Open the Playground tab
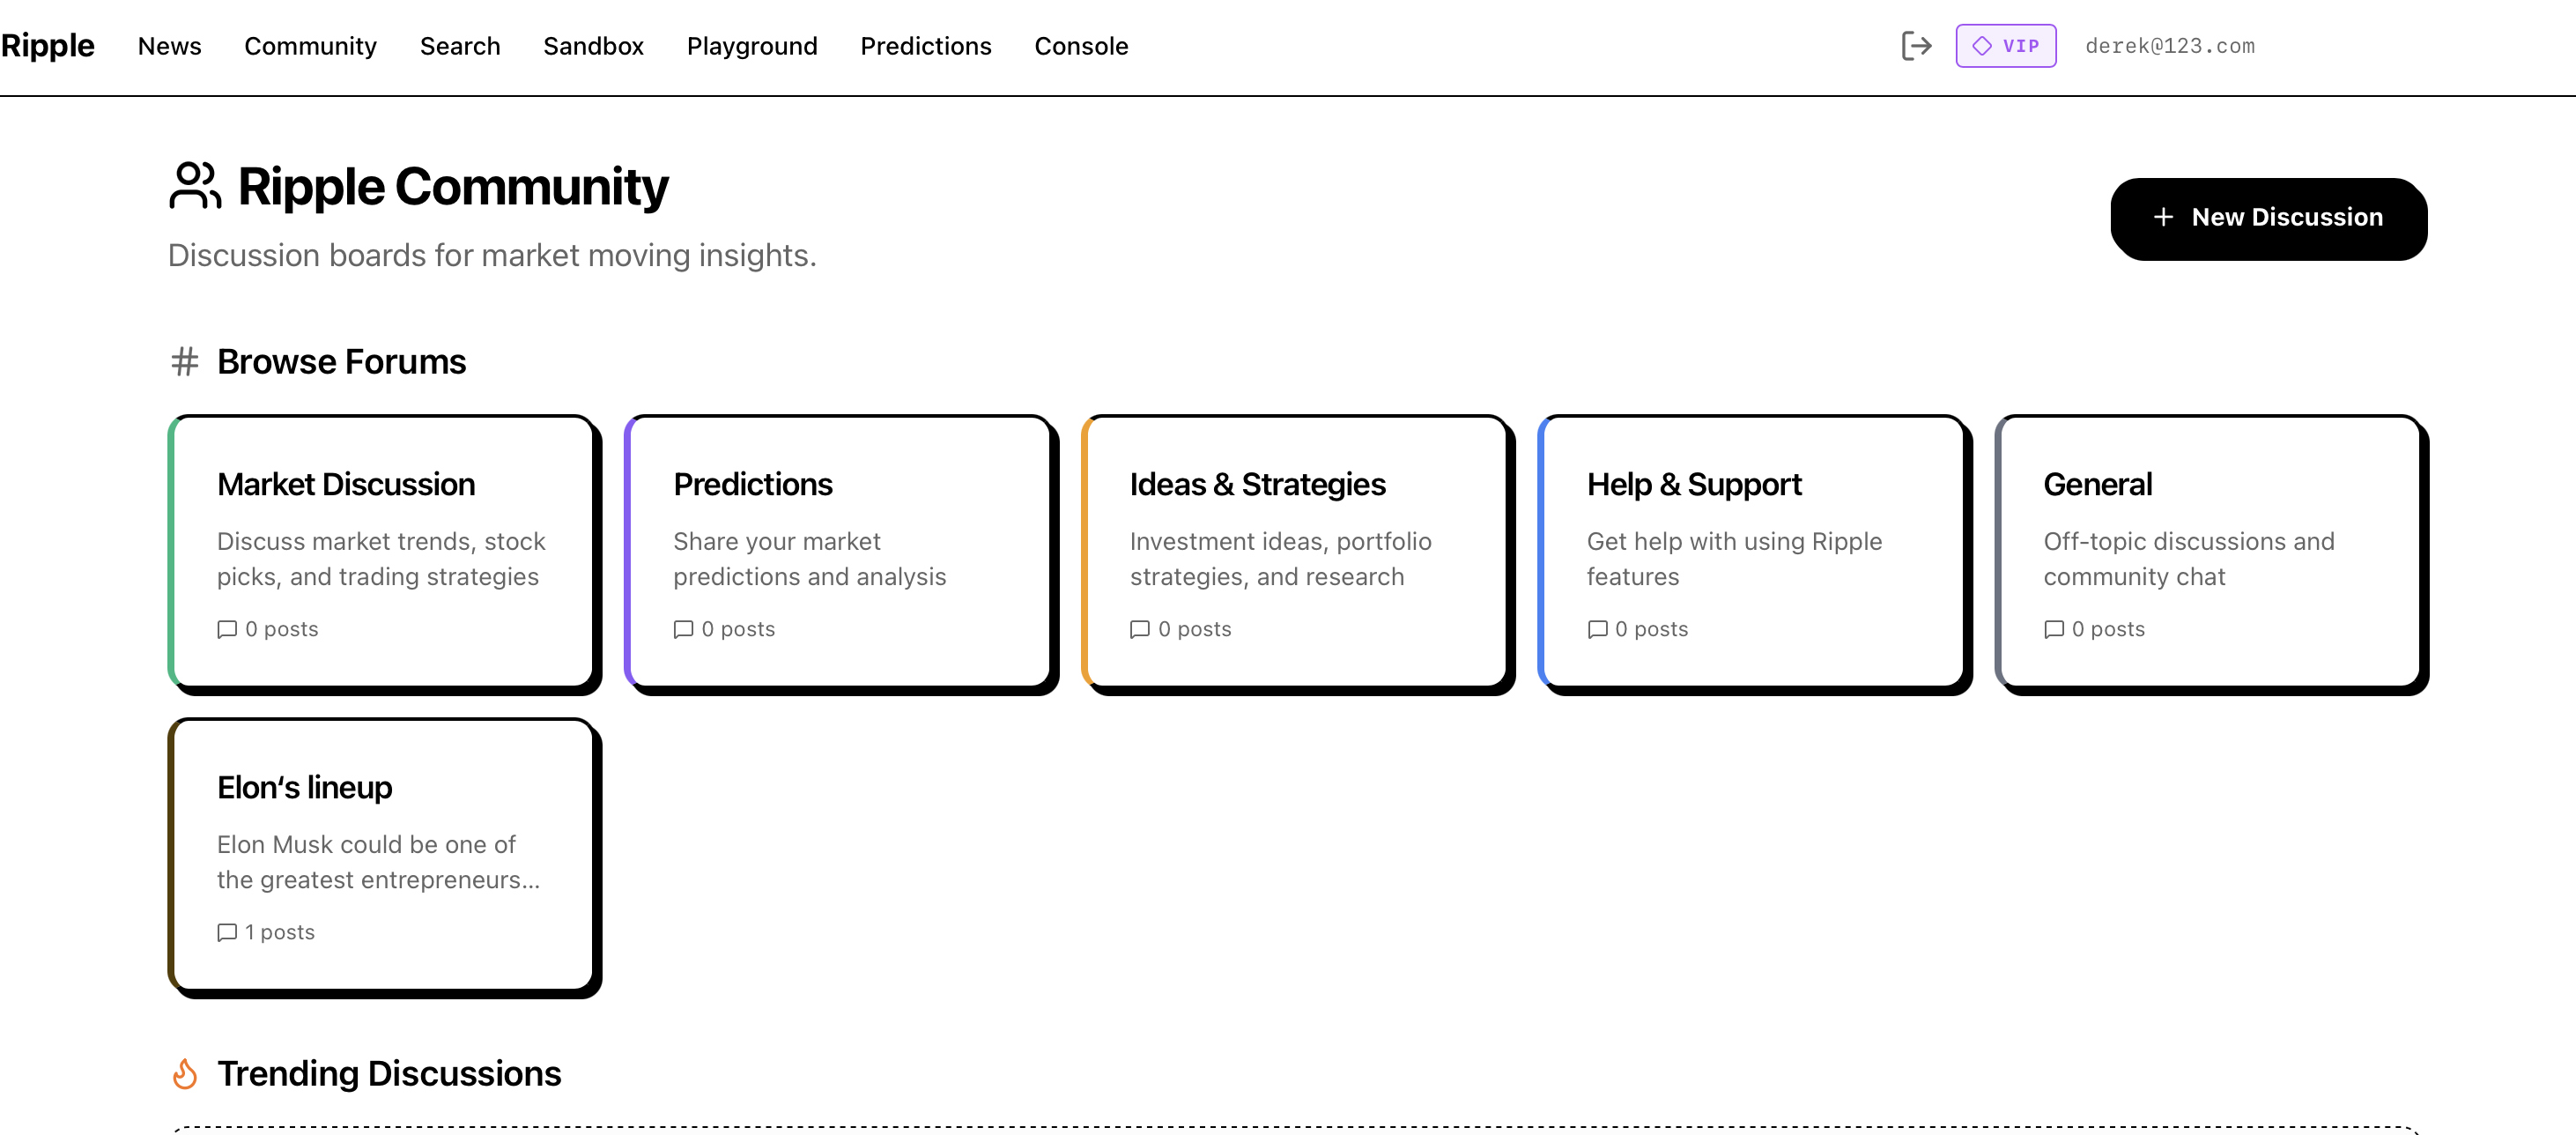This screenshot has width=2576, height=1135. tap(752, 46)
